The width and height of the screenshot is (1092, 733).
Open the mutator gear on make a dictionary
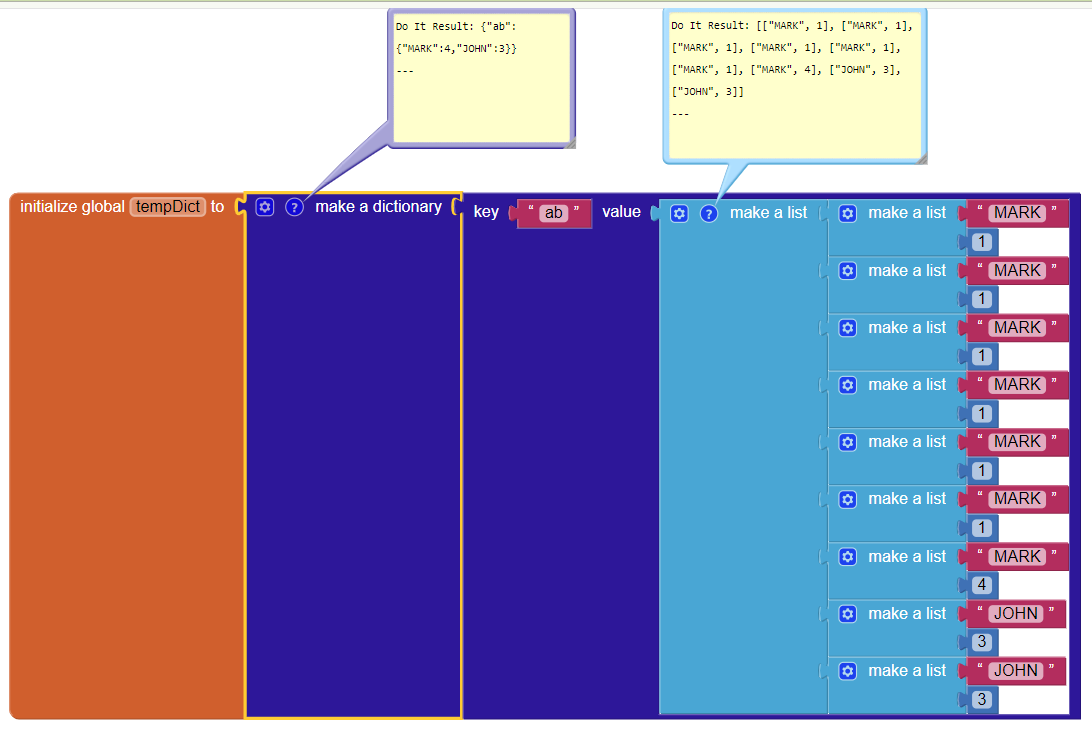point(264,207)
